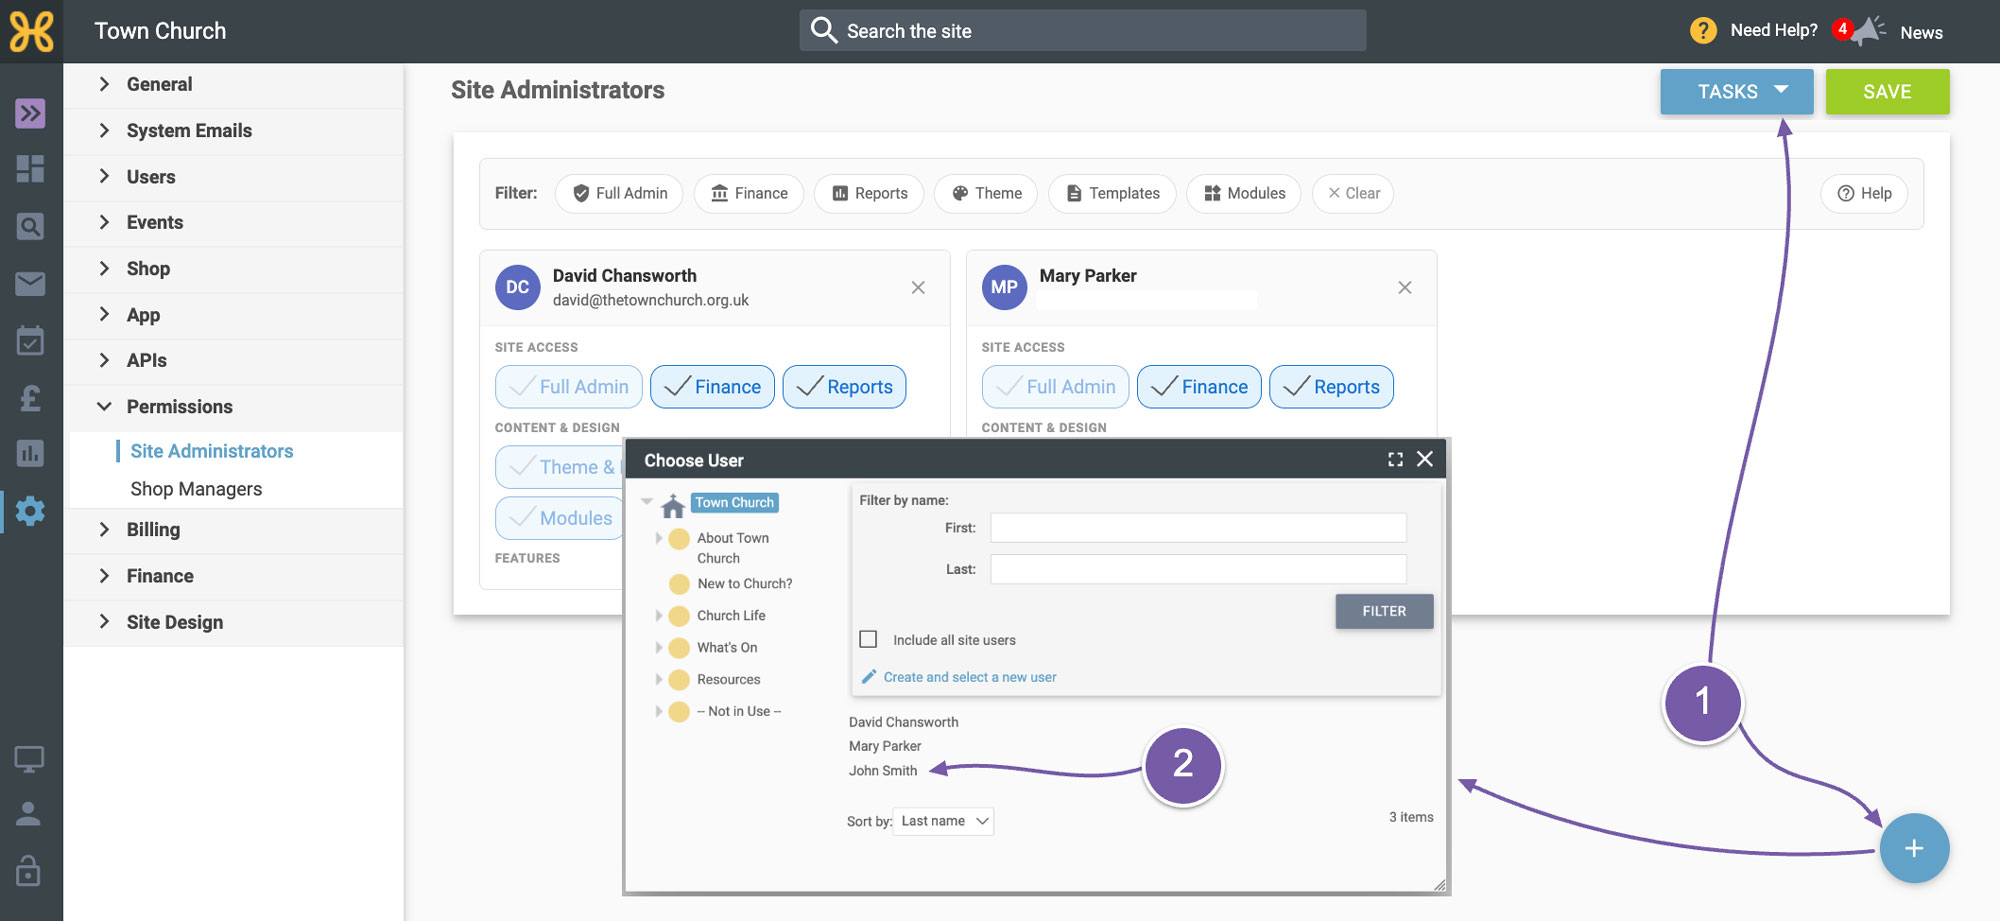Viewport: 2000px width, 921px height.
Task: Open the News megaphone notifications icon
Action: (x=1866, y=31)
